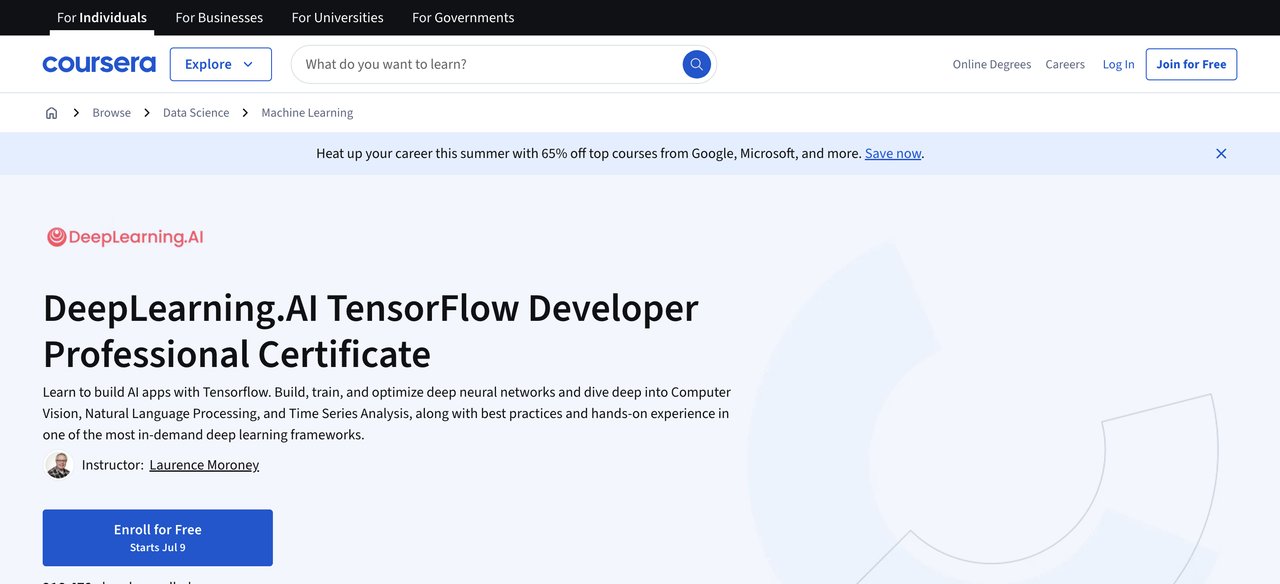Click the DeepLearning.AI partner logo

(x=124, y=236)
